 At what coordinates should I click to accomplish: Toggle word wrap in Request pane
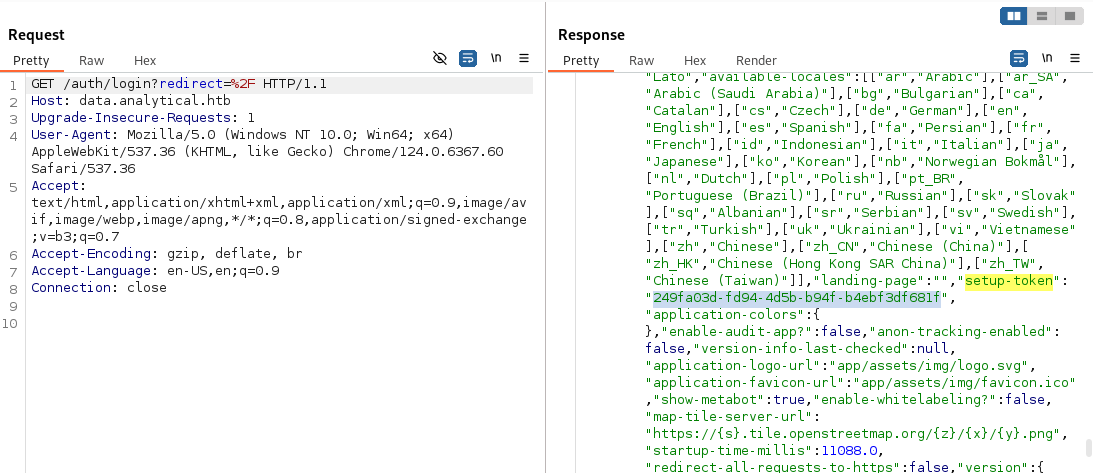pyautogui.click(x=467, y=59)
